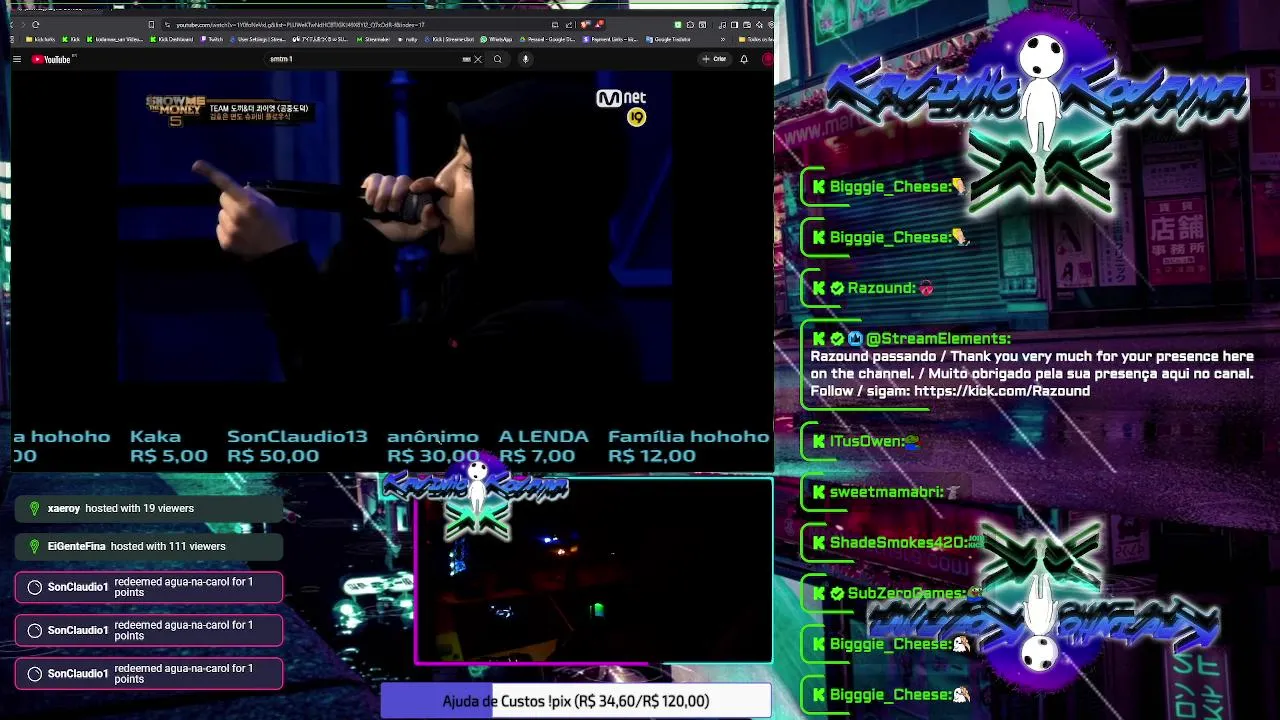
Task: Open the 'Twitch' bookmark
Action: click(x=212, y=40)
